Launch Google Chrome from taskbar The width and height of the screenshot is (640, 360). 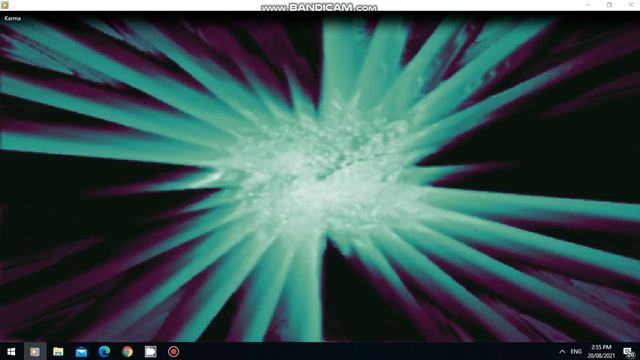pyautogui.click(x=127, y=351)
